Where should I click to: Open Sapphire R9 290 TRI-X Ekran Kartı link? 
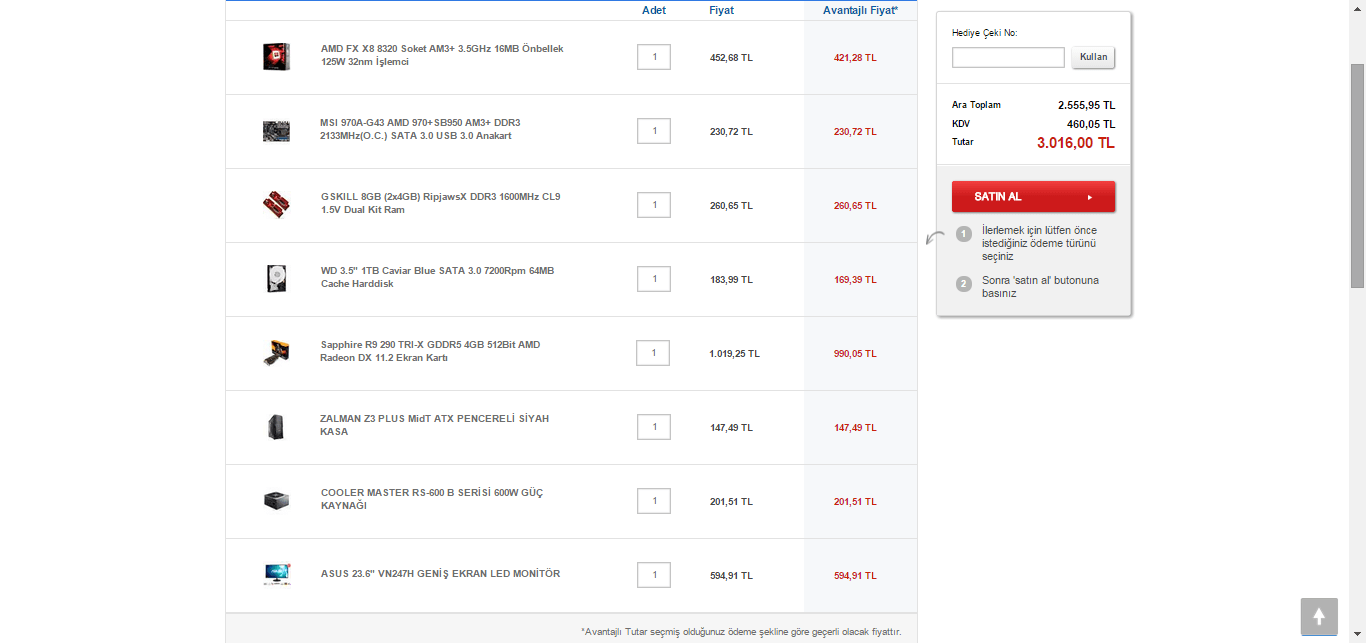[430, 351]
